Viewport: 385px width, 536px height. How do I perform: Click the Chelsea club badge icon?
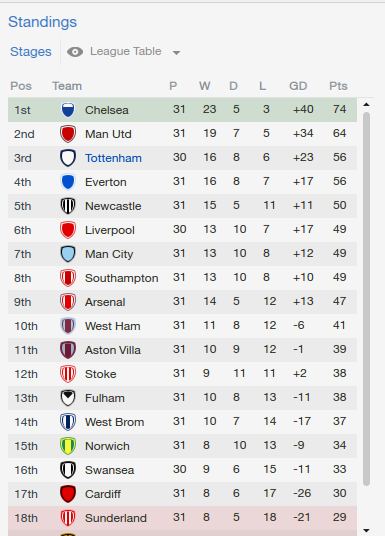(68, 110)
